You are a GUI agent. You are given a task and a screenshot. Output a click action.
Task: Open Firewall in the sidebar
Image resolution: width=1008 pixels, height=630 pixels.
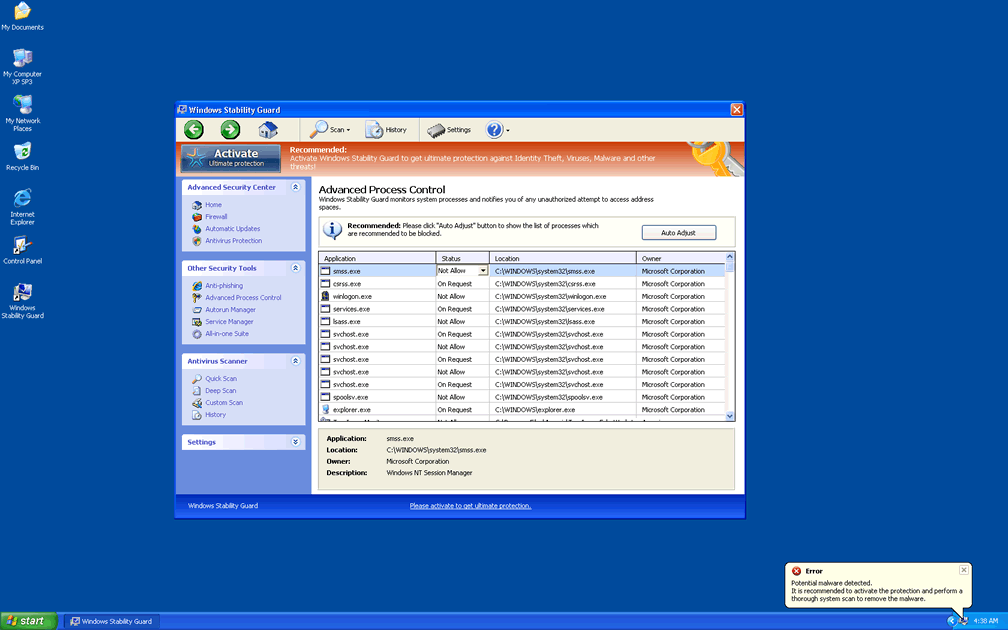click(216, 217)
